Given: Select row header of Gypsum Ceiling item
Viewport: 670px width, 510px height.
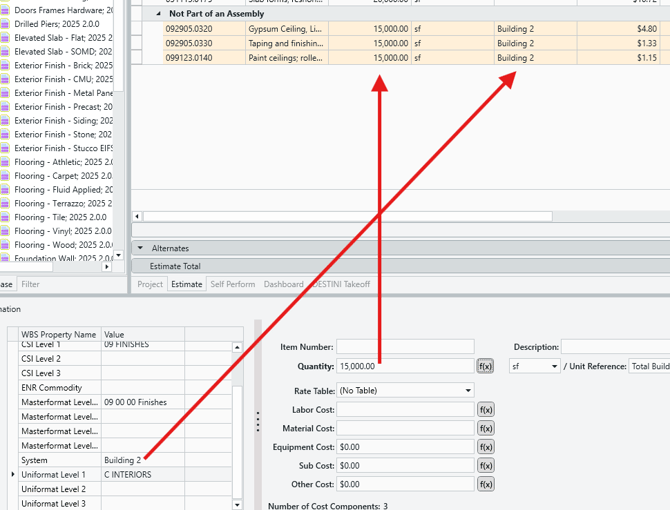Looking at the screenshot, I should click(x=151, y=29).
